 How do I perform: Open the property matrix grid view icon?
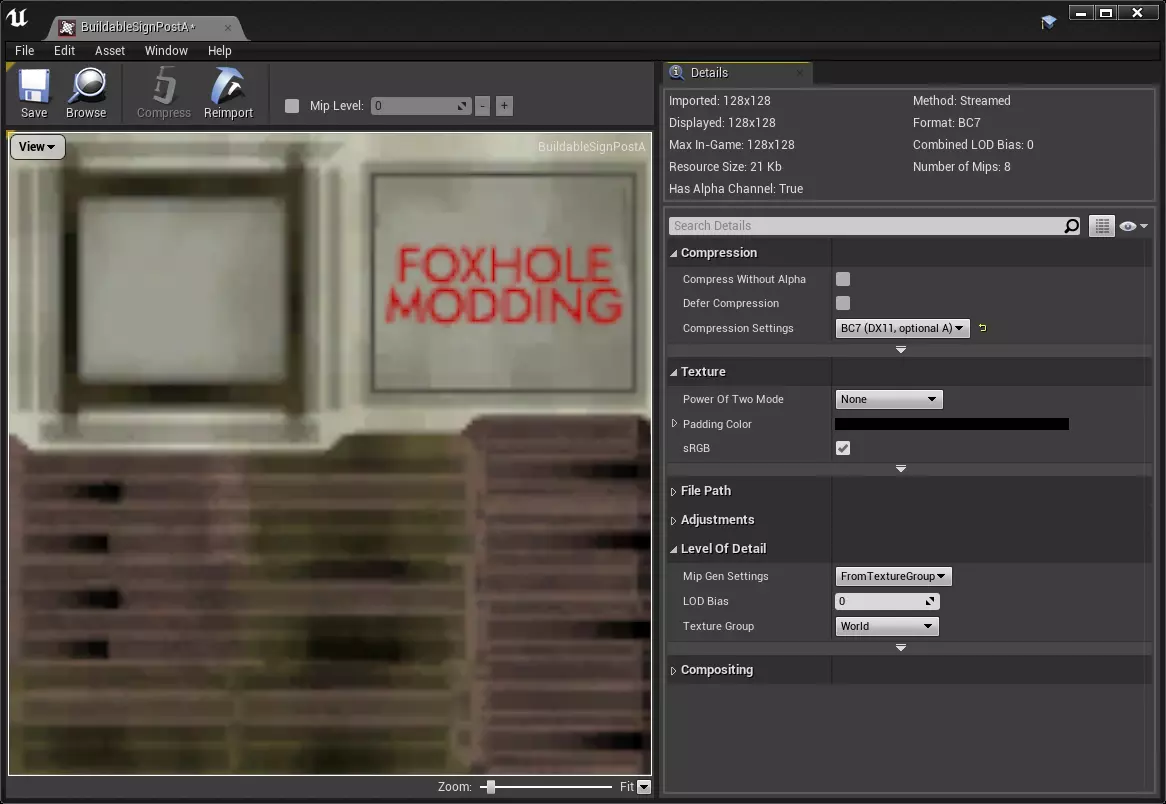point(1101,226)
